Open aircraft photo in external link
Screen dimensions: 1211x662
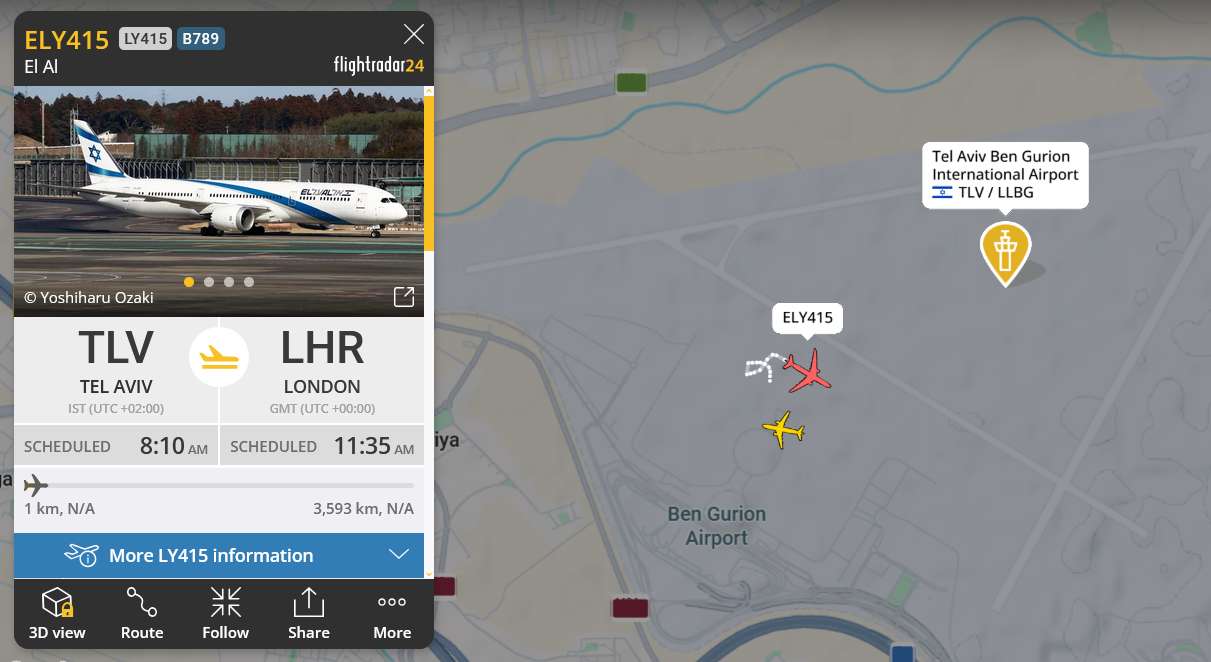tap(404, 297)
